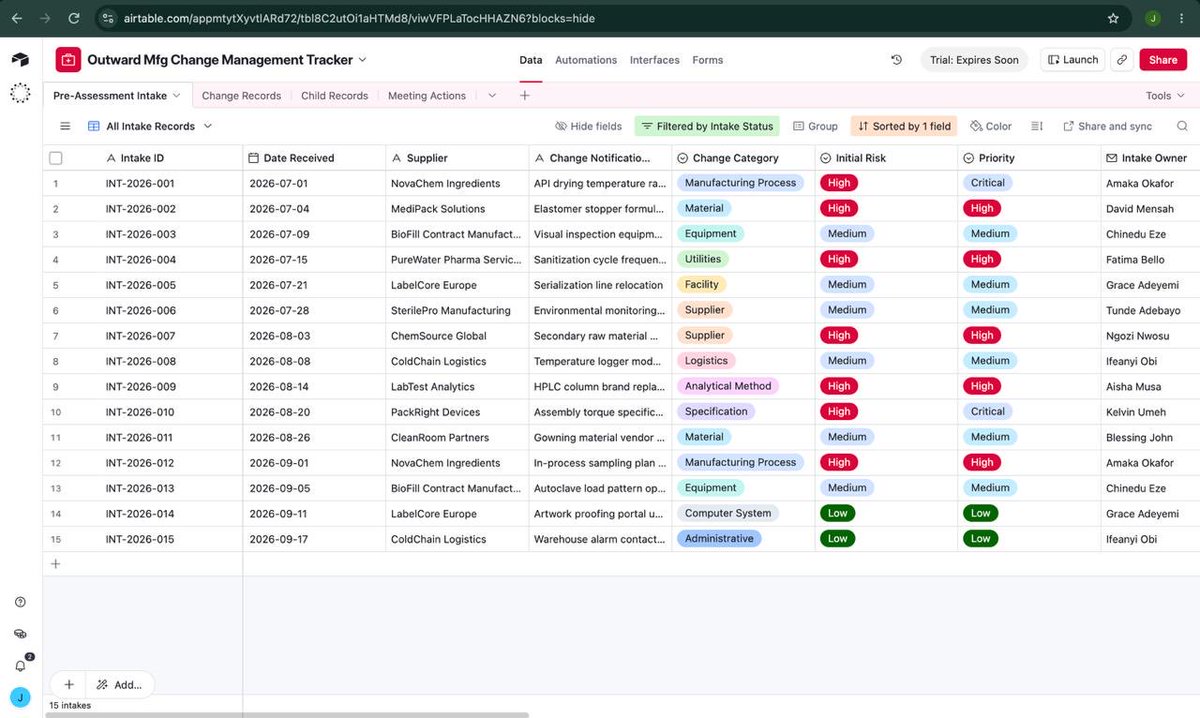Click Fatima Bello owner cell
The height and width of the screenshot is (718, 1200).
[1150, 260]
